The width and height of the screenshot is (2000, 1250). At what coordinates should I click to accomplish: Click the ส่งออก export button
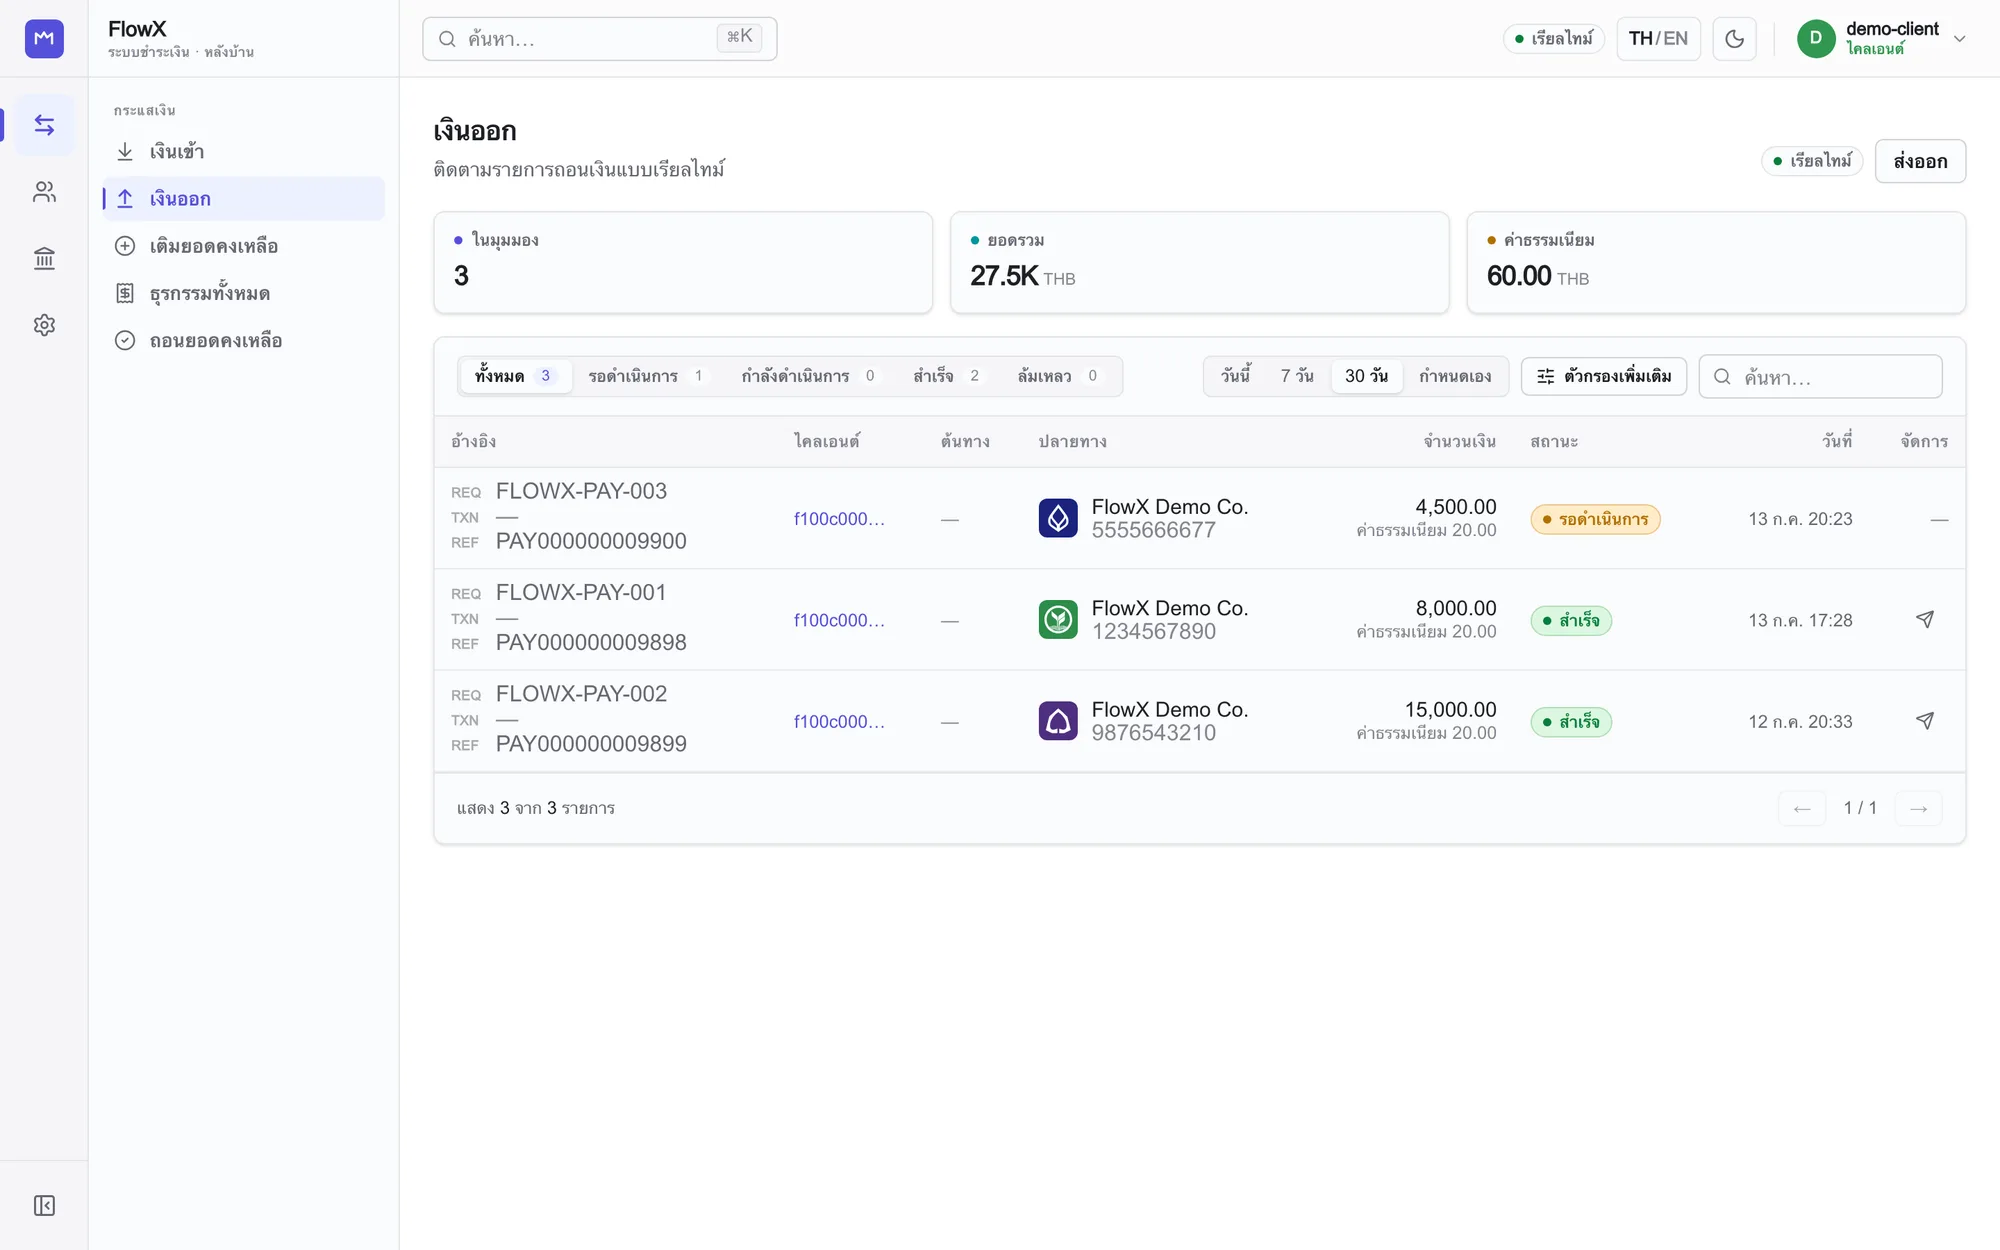(x=1920, y=161)
